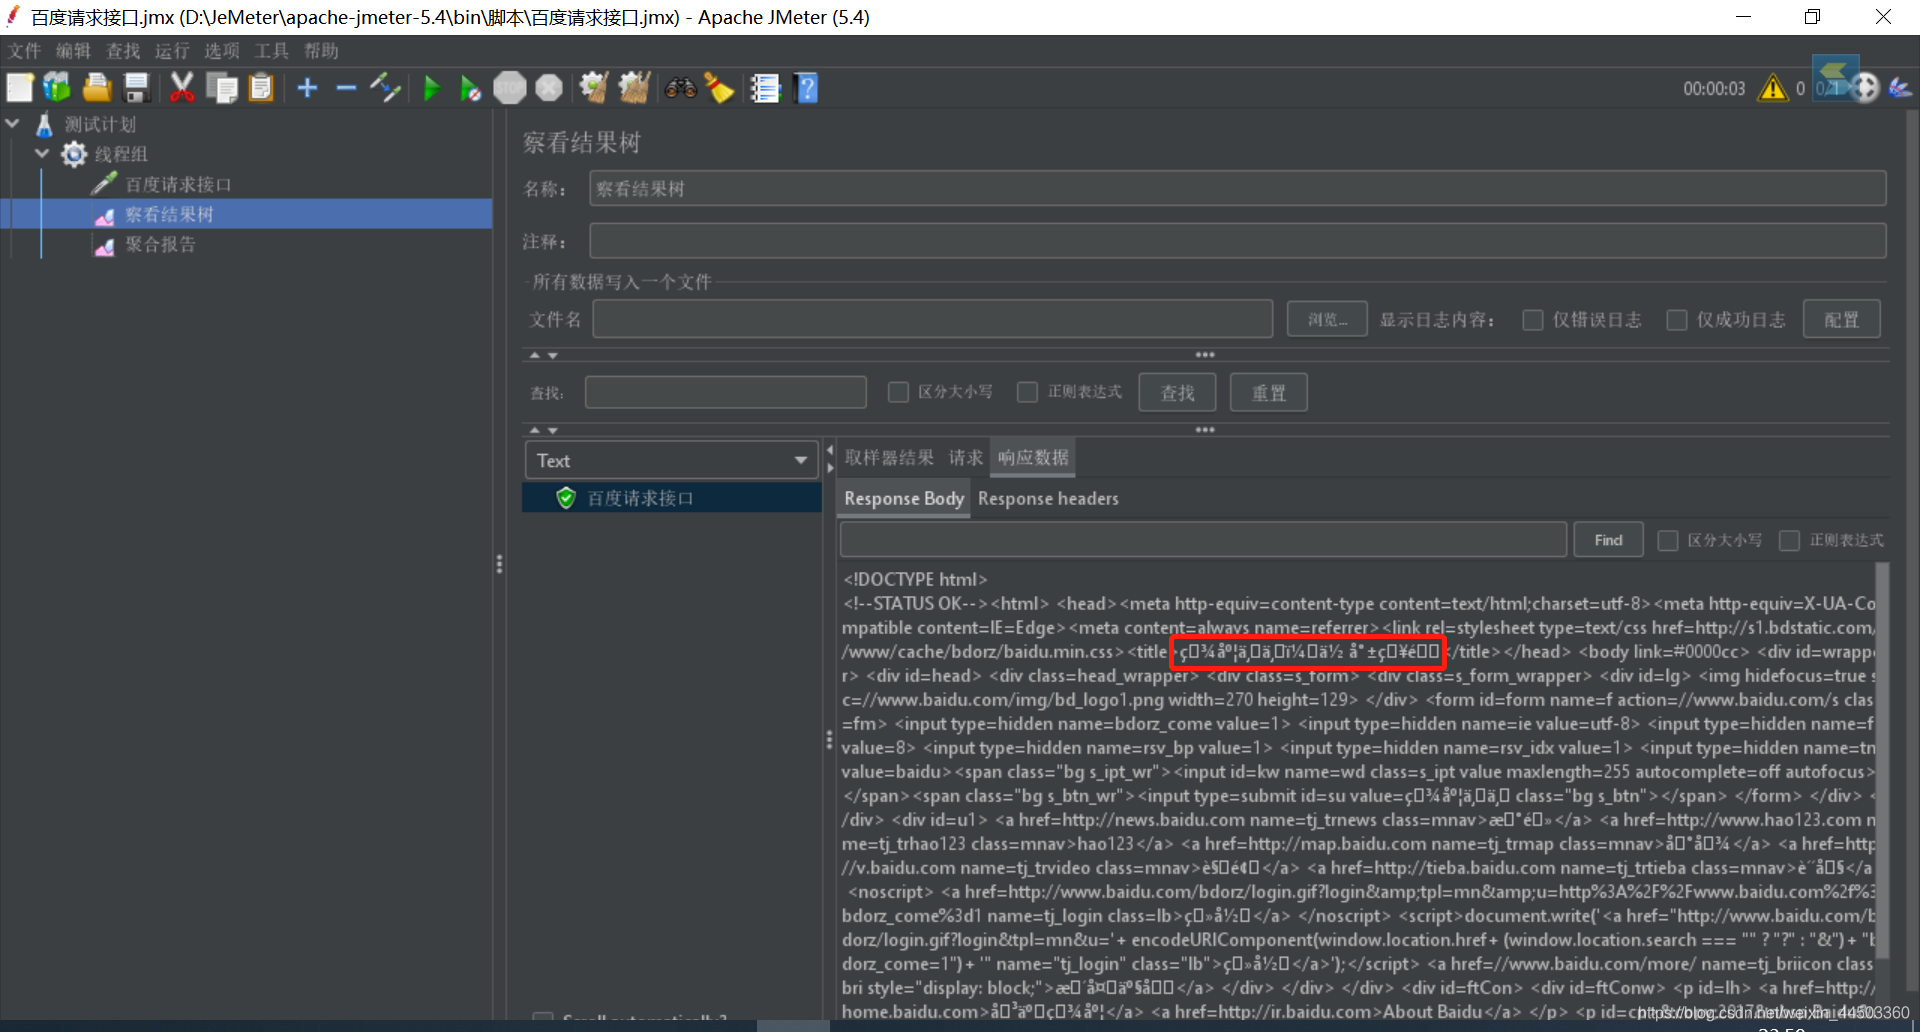Screen dimensions: 1920x1032
Task: Open the Text renderer dropdown
Action: 671,460
